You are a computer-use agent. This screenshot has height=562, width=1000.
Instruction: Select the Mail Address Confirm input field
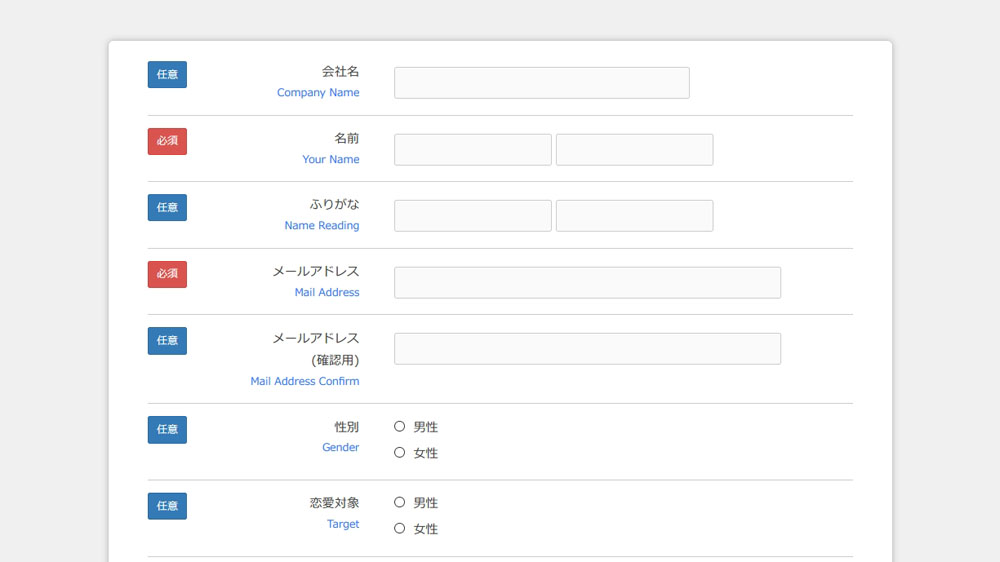(x=587, y=349)
